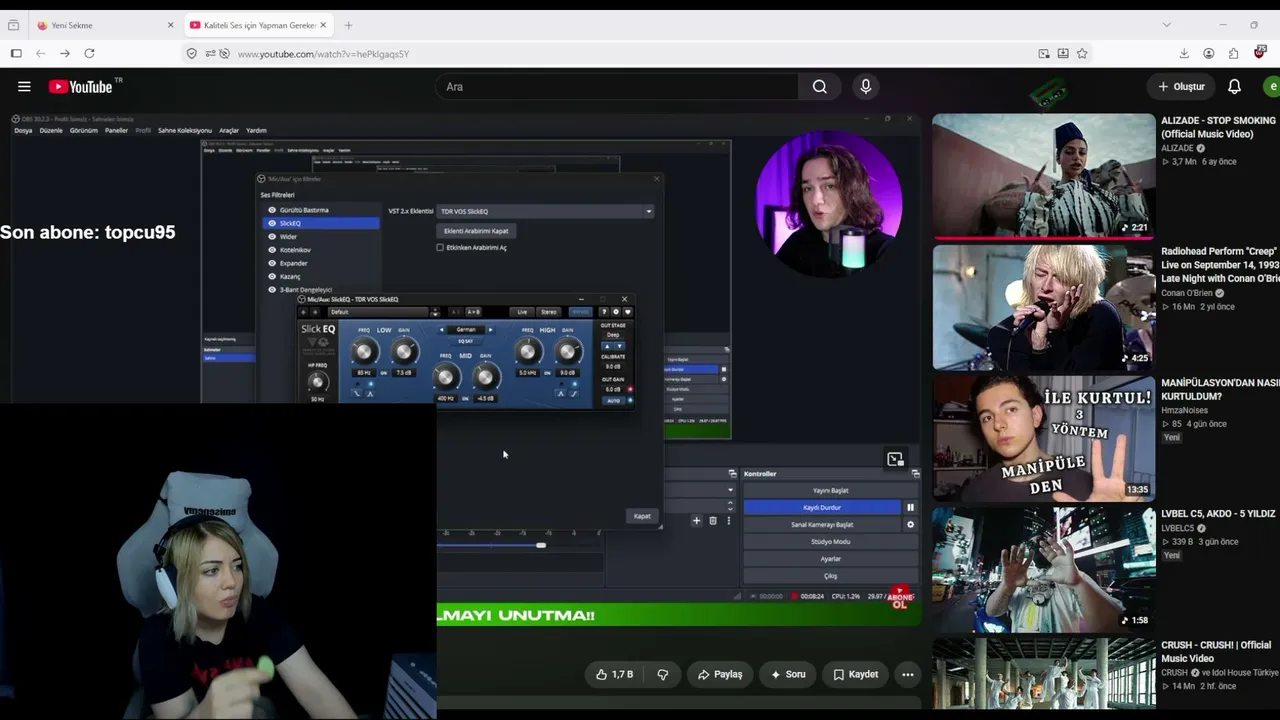The height and width of the screenshot is (720, 1280).
Task: Toggle visibility of SlickEQ filter
Action: (272, 224)
